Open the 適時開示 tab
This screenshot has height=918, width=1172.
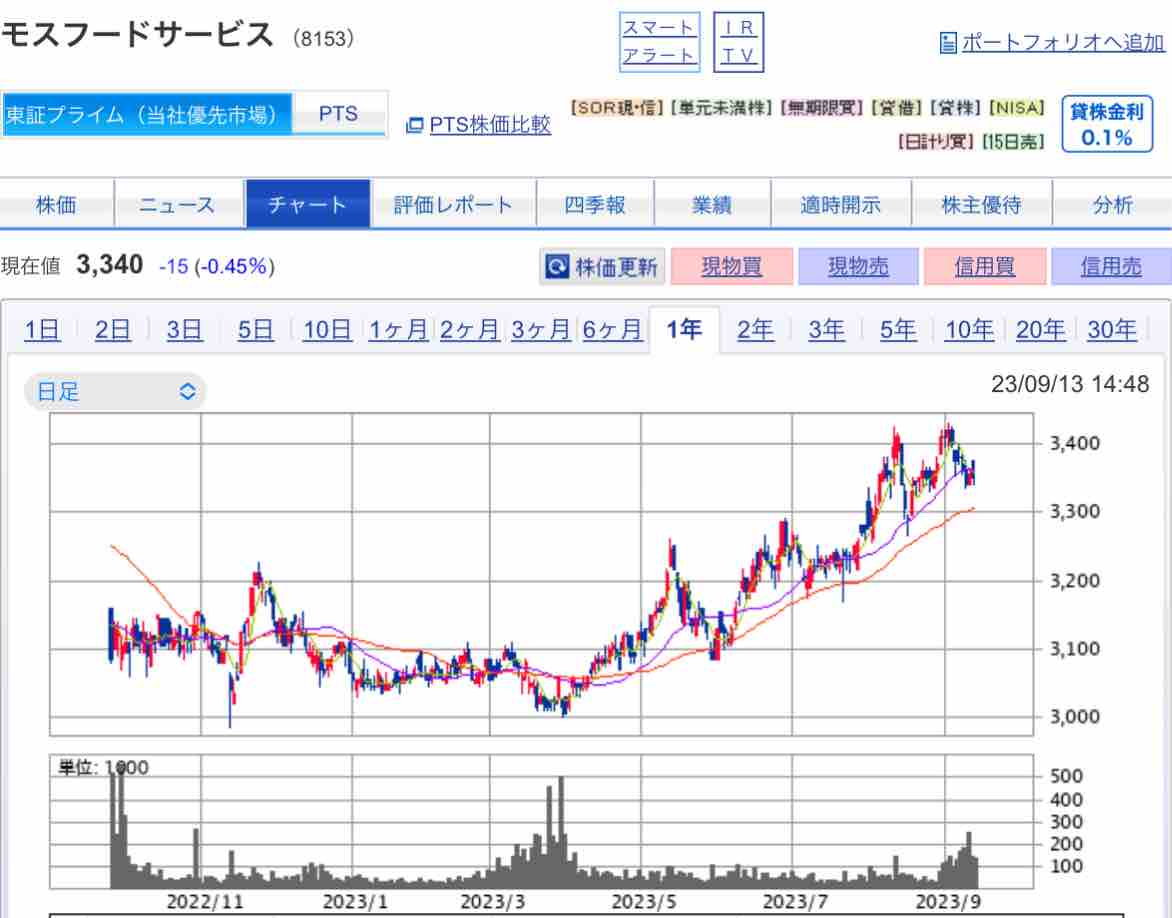click(841, 204)
